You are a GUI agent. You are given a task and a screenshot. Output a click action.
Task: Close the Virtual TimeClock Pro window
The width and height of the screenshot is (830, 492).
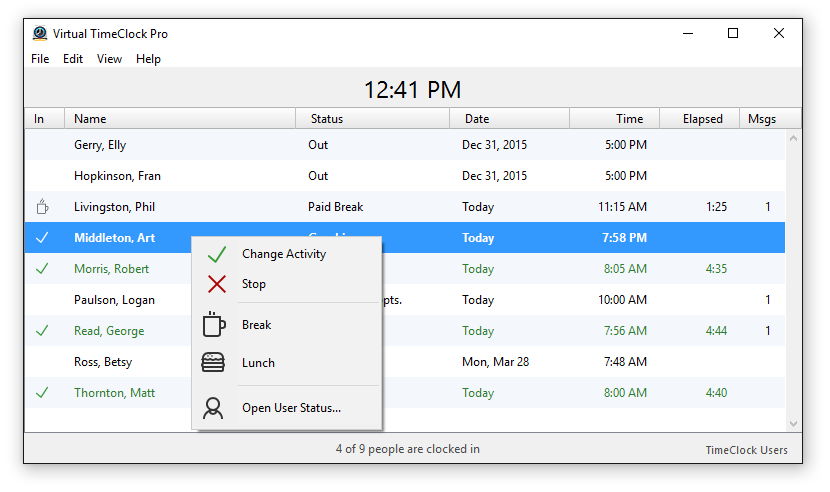click(x=779, y=33)
